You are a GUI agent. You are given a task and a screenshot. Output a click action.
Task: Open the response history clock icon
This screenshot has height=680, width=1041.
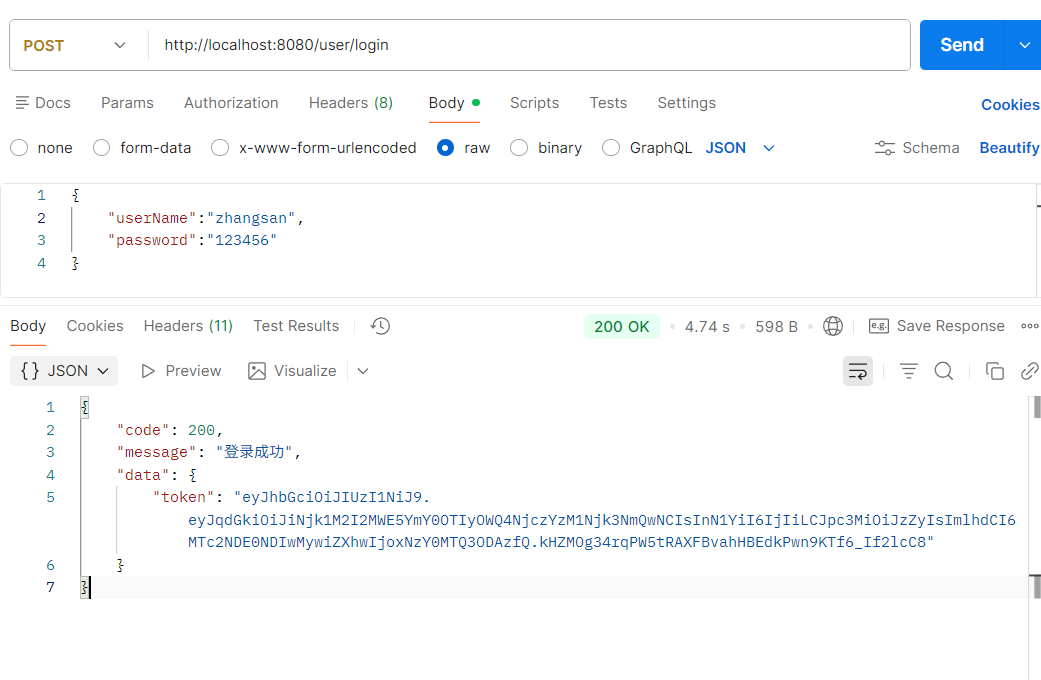click(380, 326)
